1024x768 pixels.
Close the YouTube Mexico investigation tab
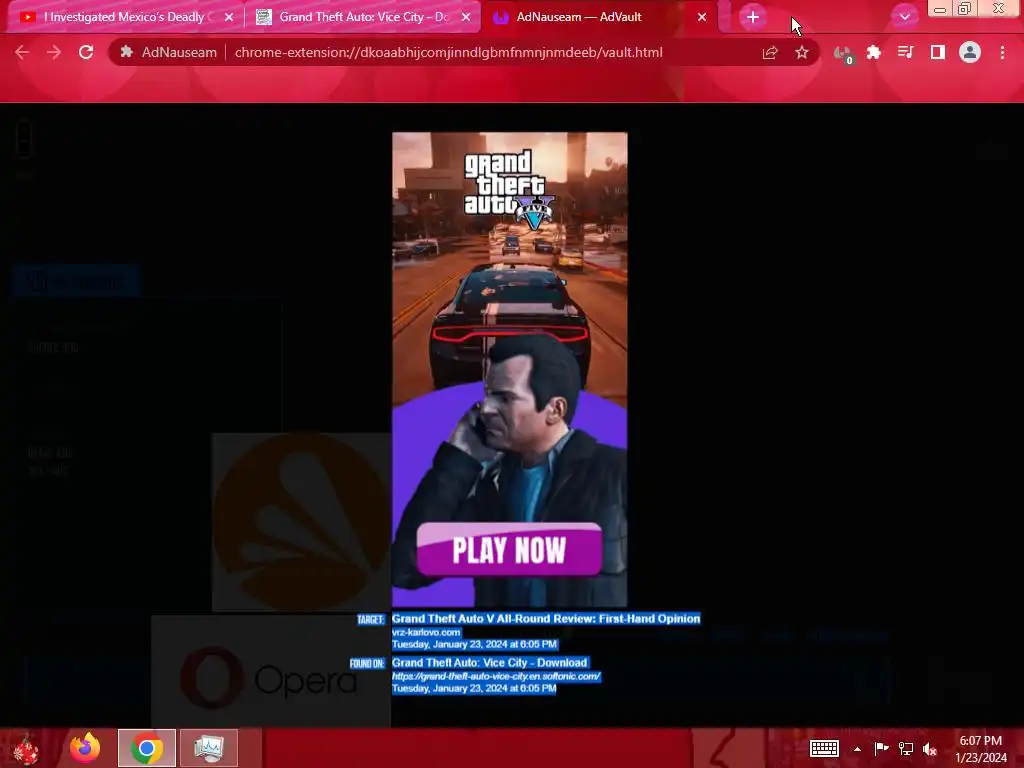[x=229, y=17]
